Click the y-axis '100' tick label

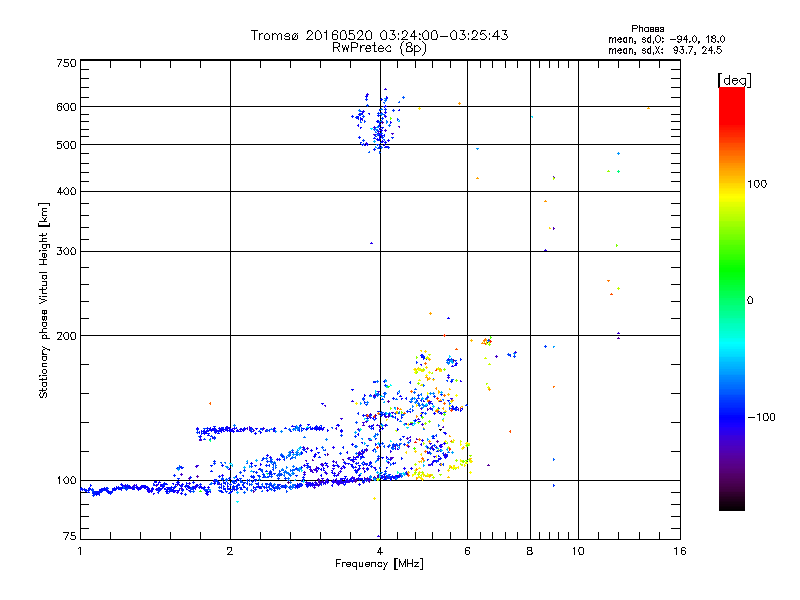click(66, 481)
